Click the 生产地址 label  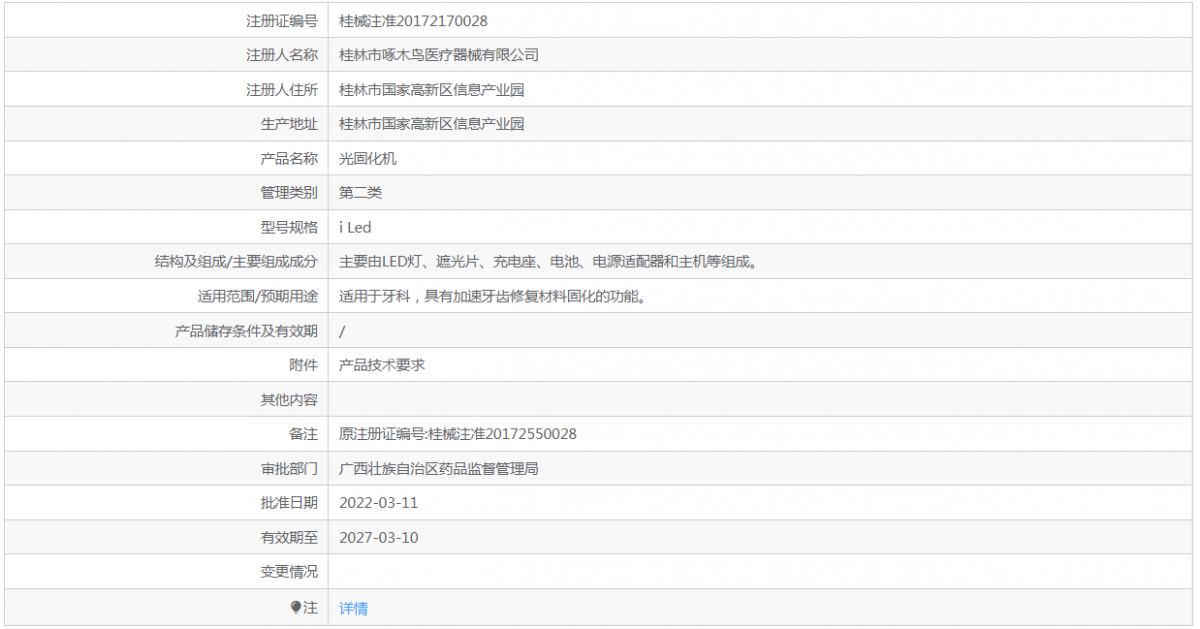[x=289, y=124]
